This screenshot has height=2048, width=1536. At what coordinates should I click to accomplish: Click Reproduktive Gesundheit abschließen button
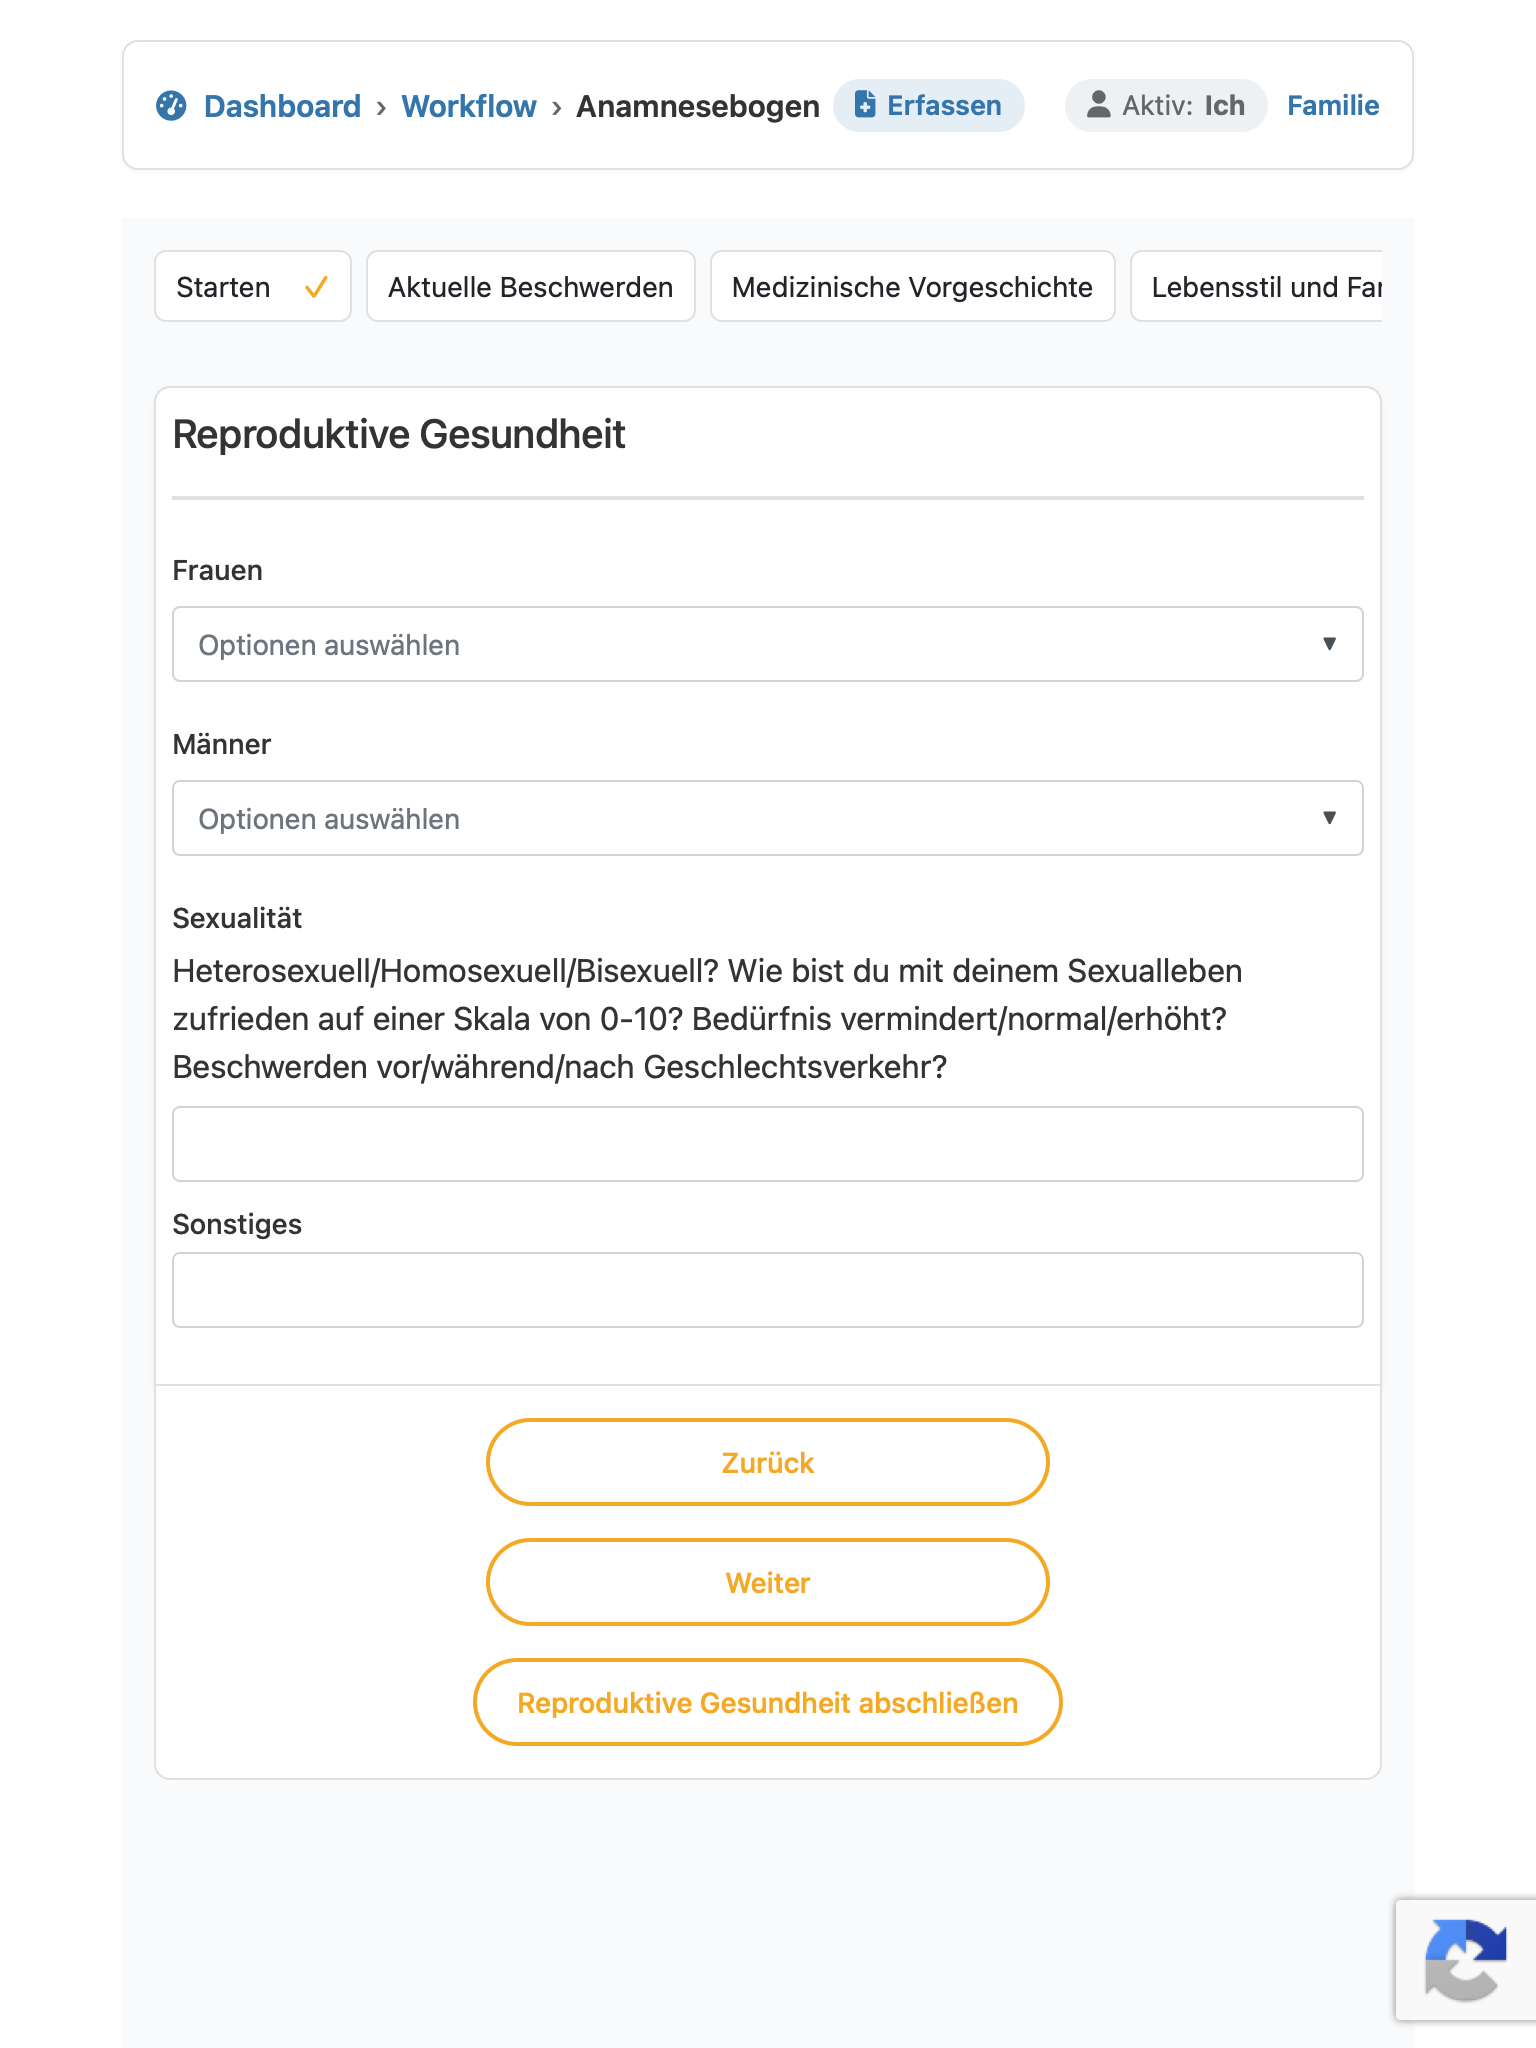tap(768, 1702)
